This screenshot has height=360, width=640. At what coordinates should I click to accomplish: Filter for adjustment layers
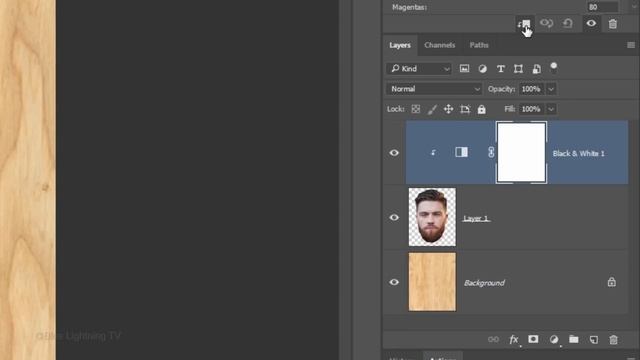482,69
